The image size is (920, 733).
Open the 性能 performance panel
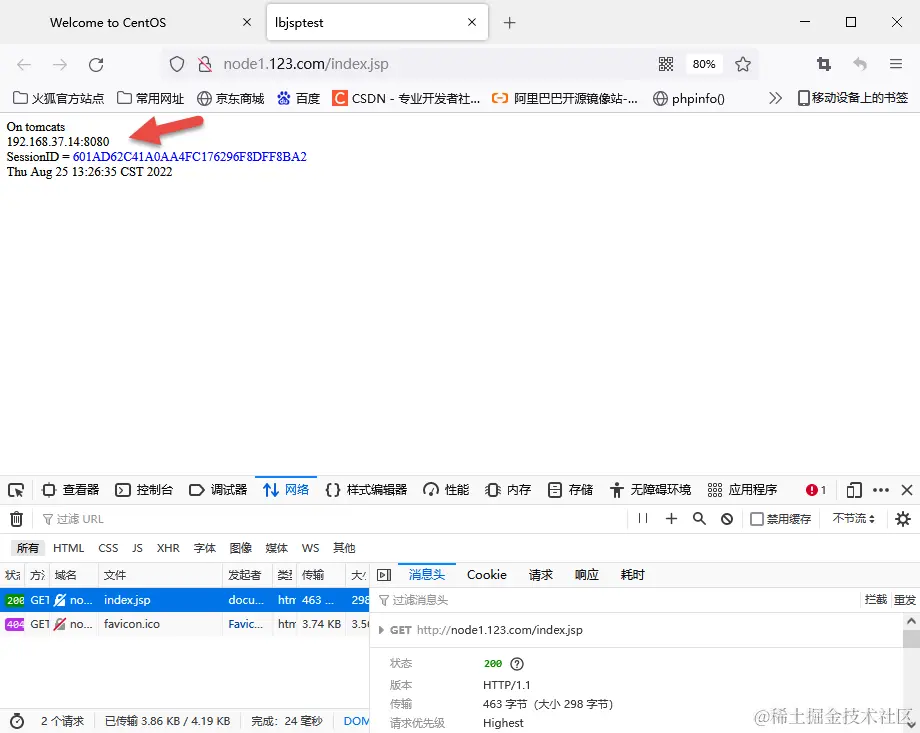click(x=446, y=490)
